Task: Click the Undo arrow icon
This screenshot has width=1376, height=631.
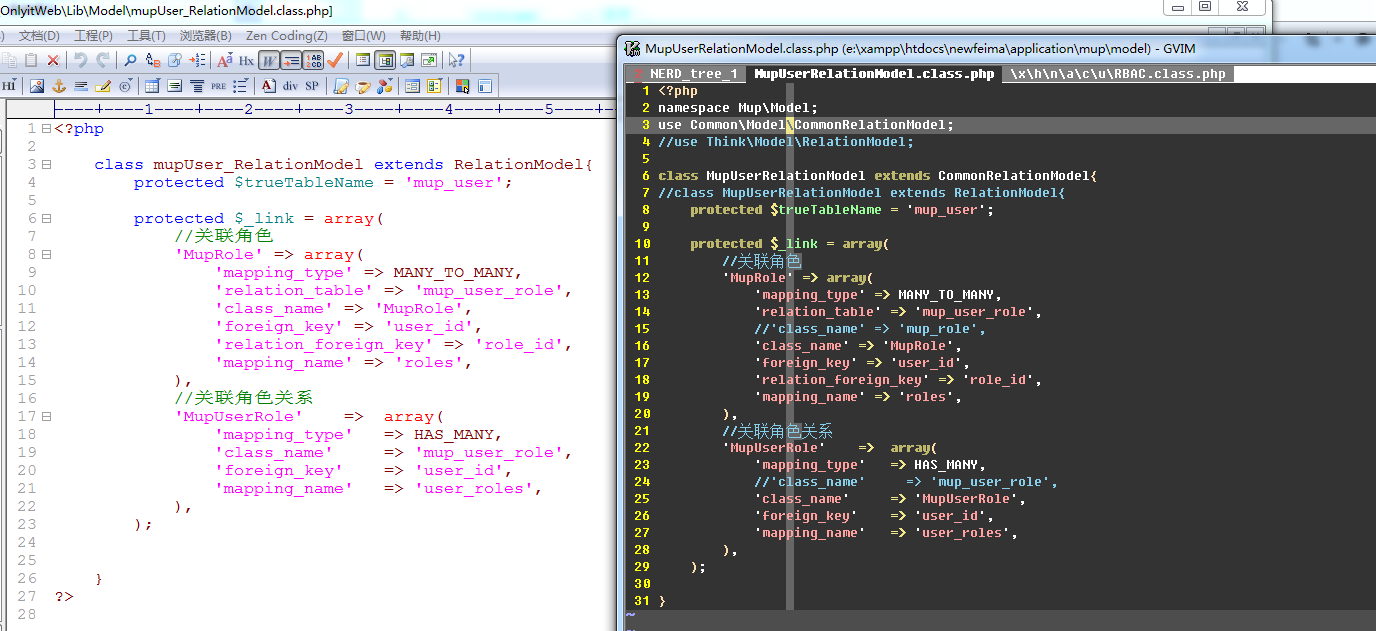Action: (x=81, y=60)
